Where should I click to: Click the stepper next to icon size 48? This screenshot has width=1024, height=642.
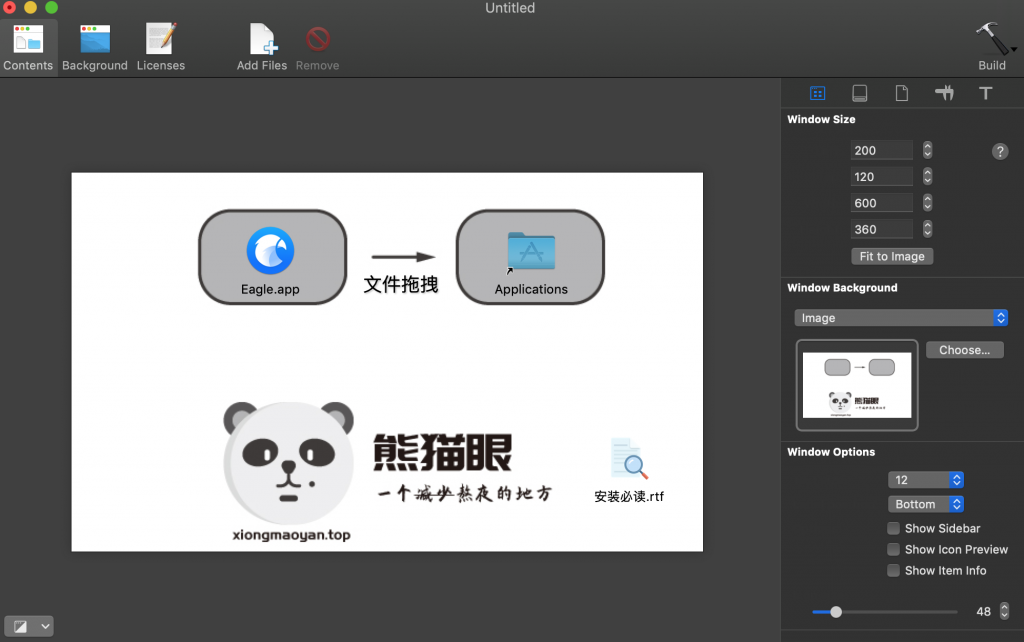1004,611
